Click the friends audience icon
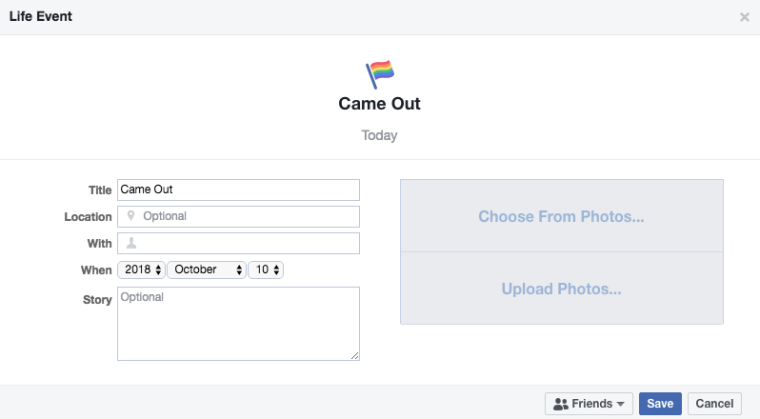 [x=560, y=403]
